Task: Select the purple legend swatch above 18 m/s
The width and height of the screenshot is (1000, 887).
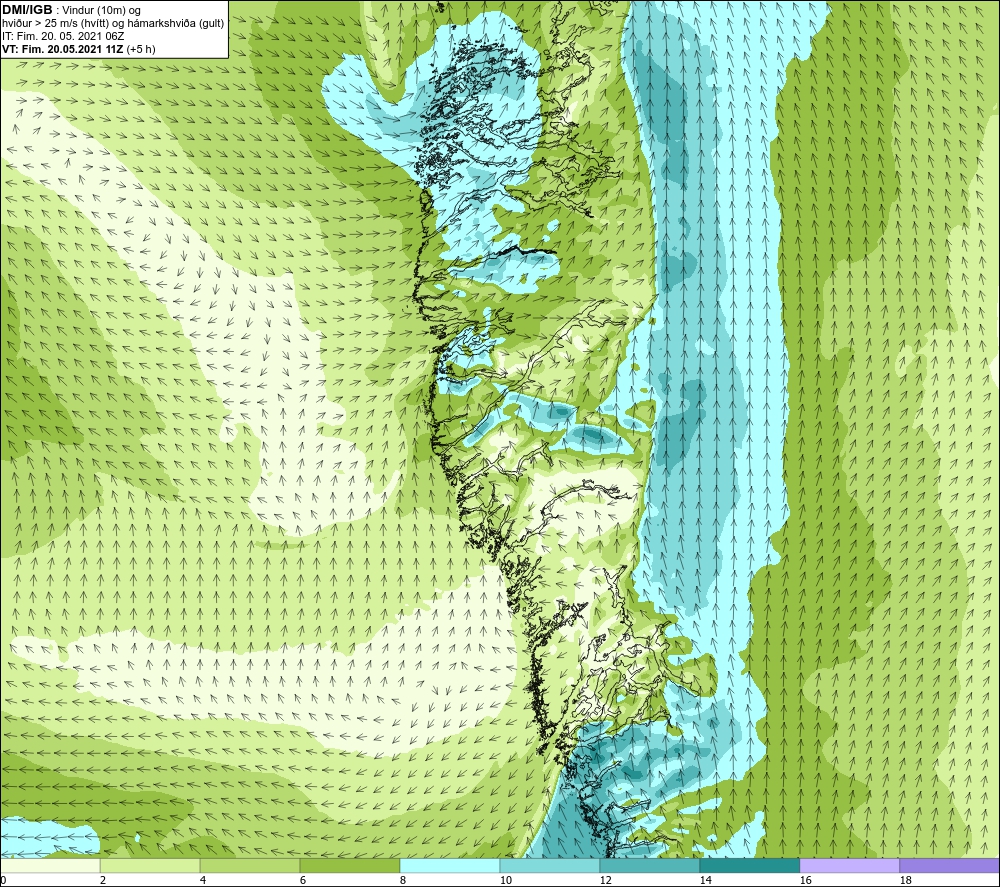Action: (x=950, y=865)
